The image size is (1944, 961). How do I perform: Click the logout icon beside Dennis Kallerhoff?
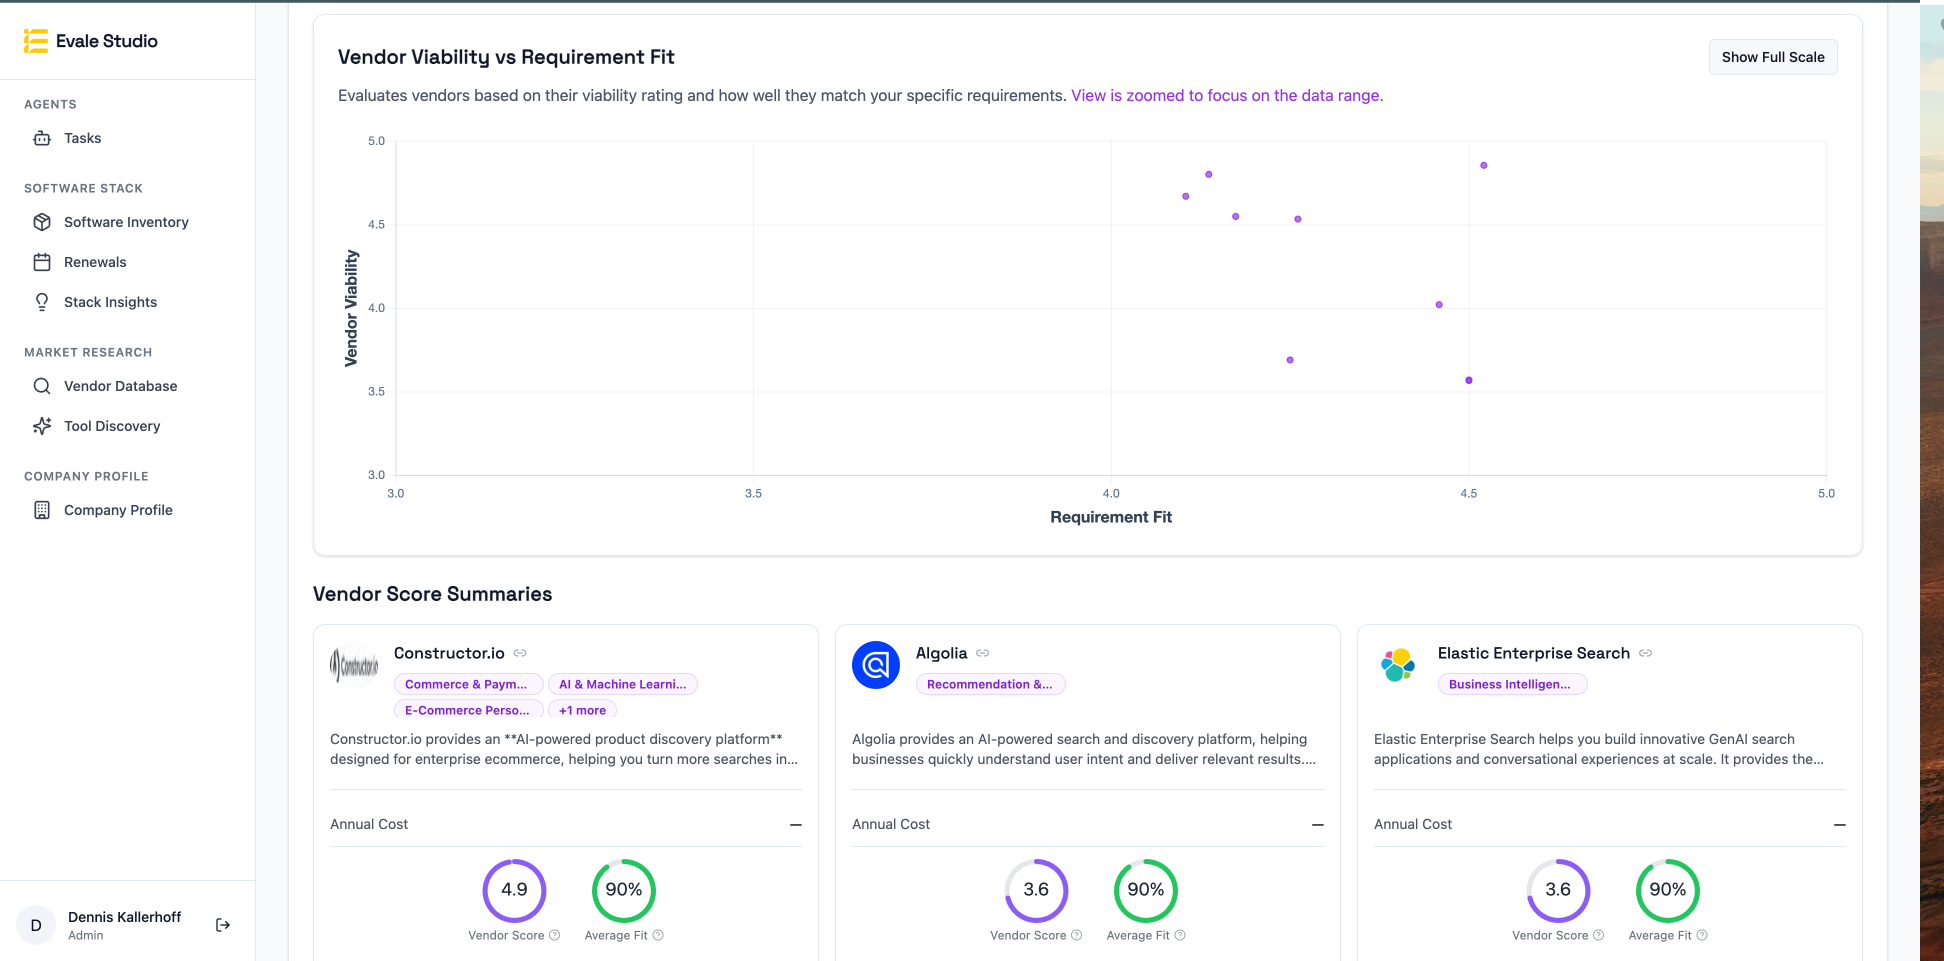223,925
